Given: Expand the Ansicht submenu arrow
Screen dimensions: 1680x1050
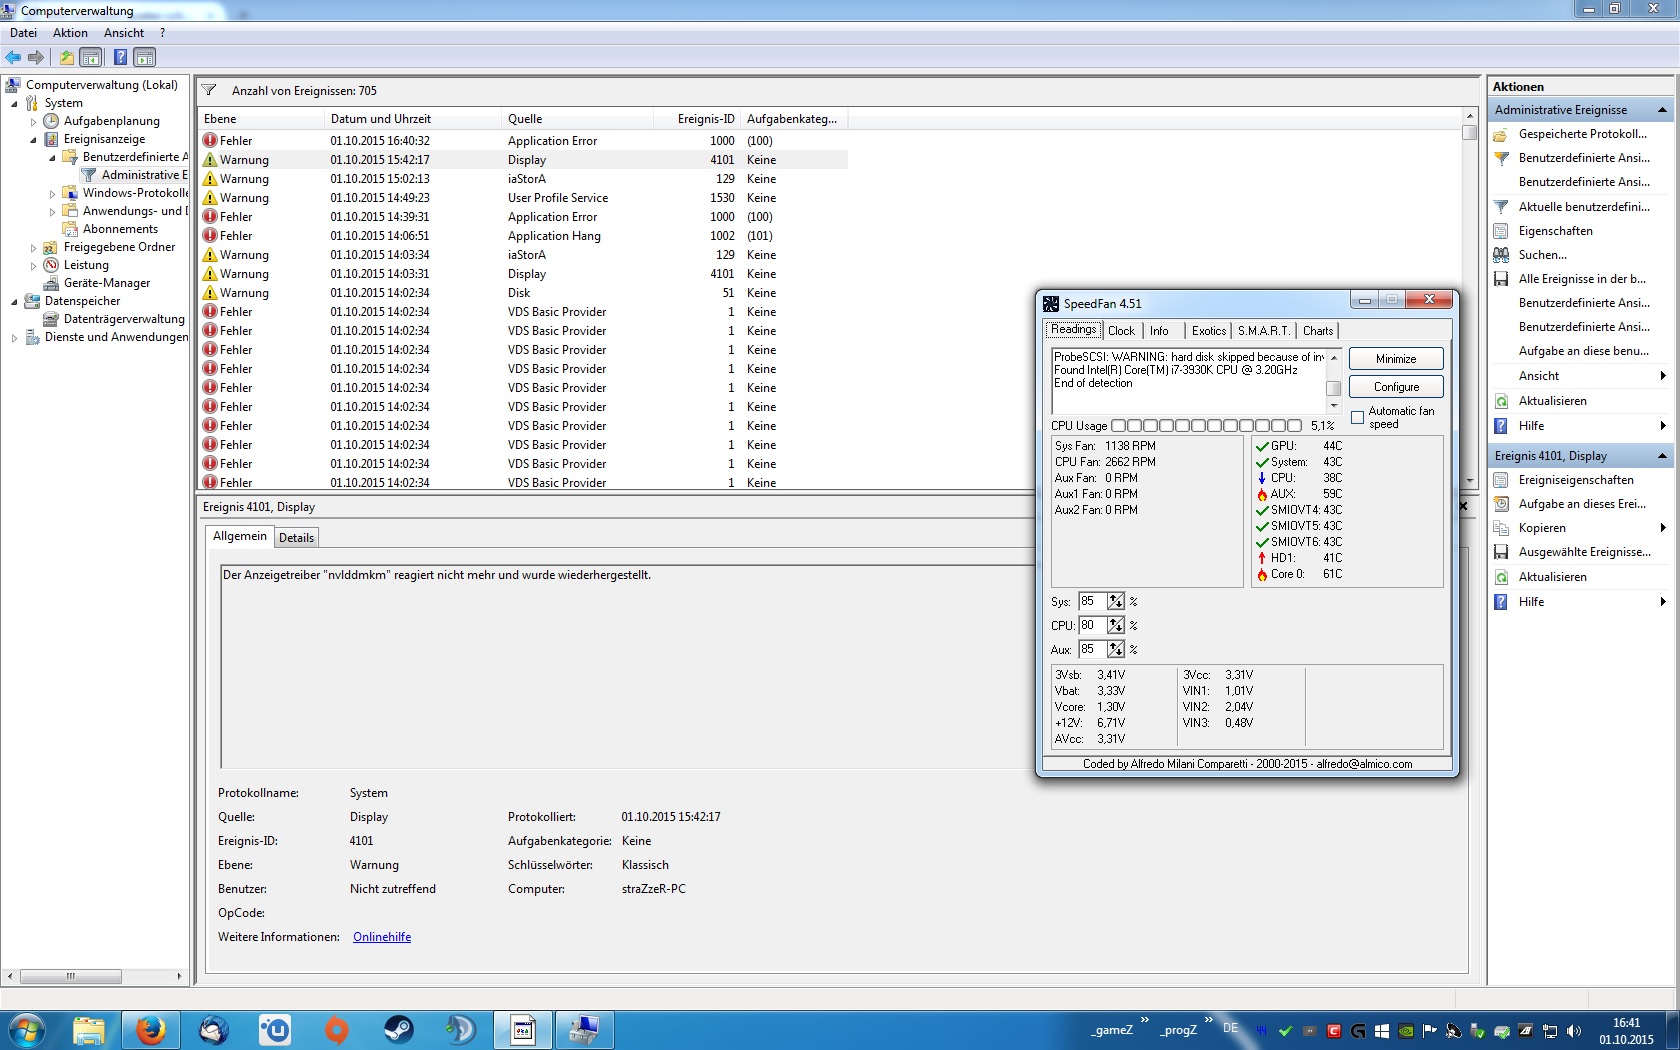Looking at the screenshot, I should click(1662, 376).
